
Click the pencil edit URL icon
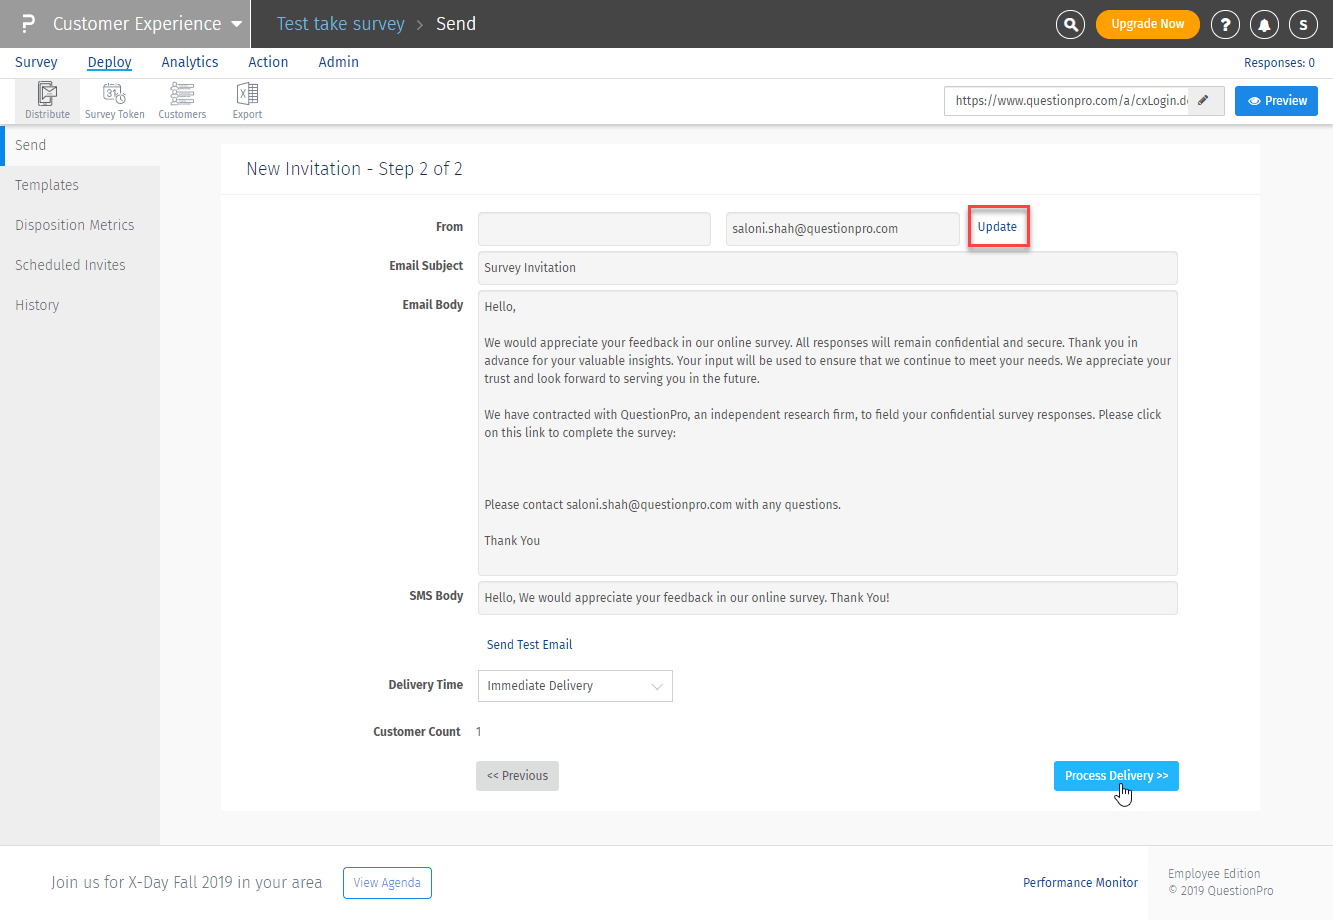click(1205, 100)
